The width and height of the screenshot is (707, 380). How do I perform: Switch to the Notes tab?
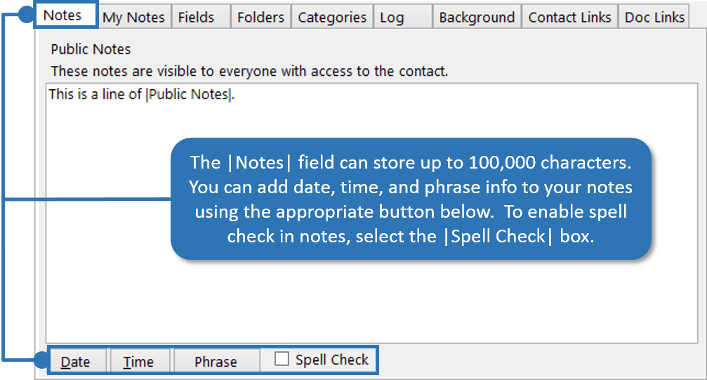click(65, 15)
